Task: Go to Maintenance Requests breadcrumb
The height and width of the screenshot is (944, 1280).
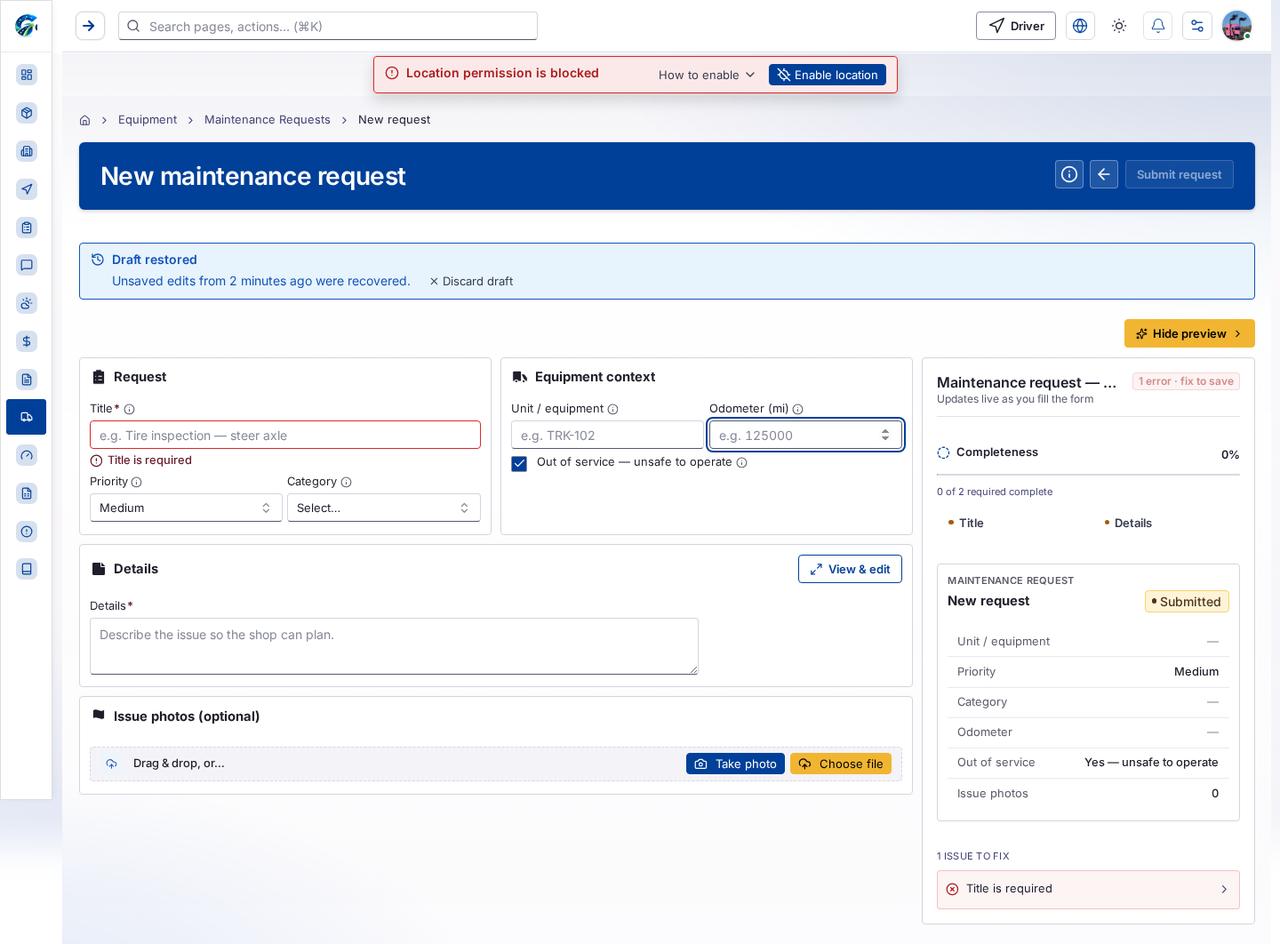Action: click(267, 120)
